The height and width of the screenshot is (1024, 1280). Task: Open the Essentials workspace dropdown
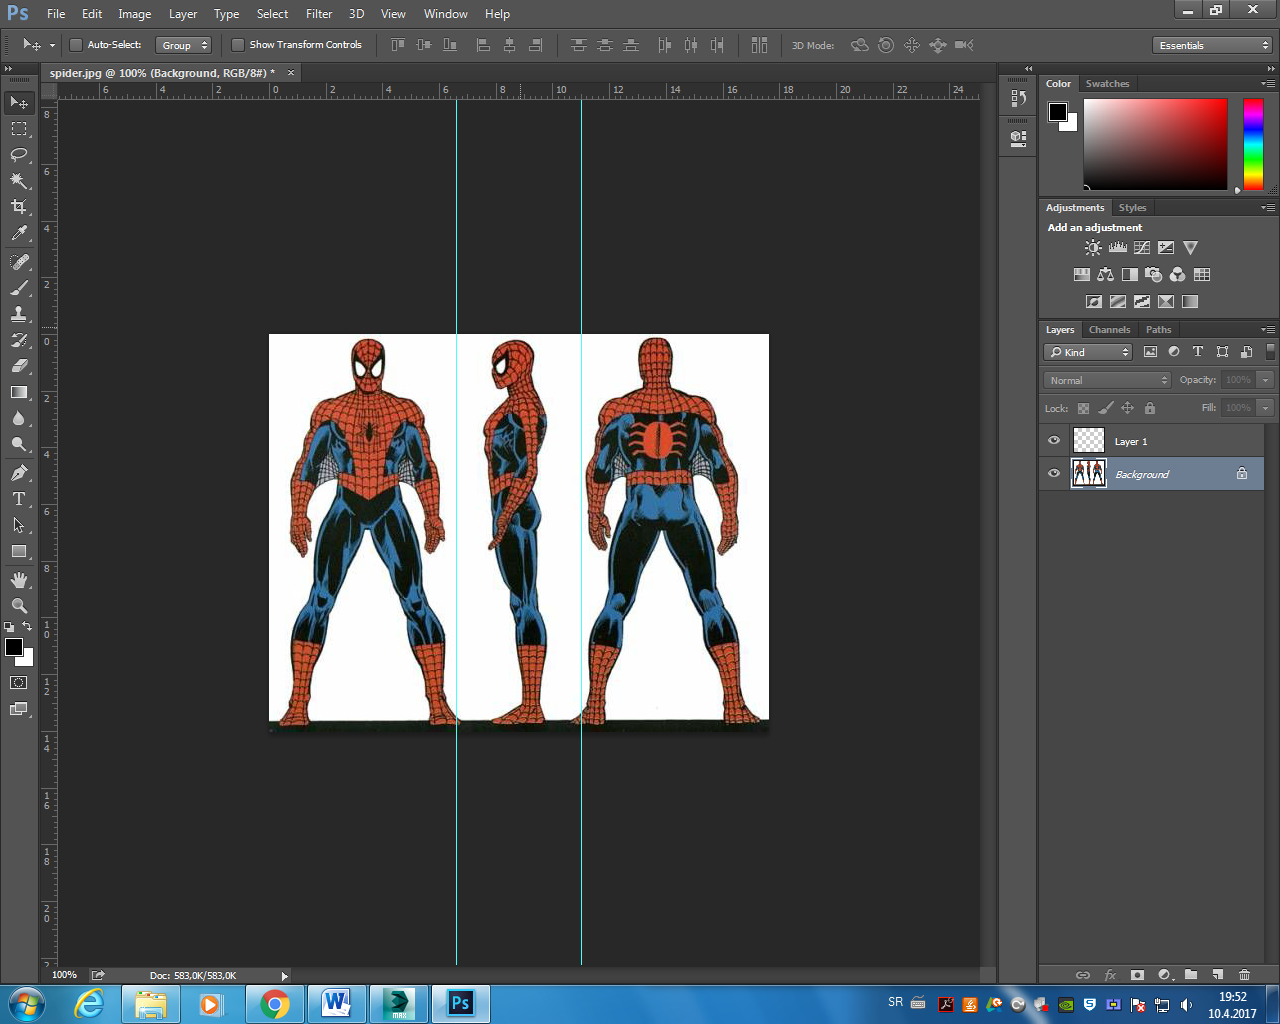[x=1212, y=45]
